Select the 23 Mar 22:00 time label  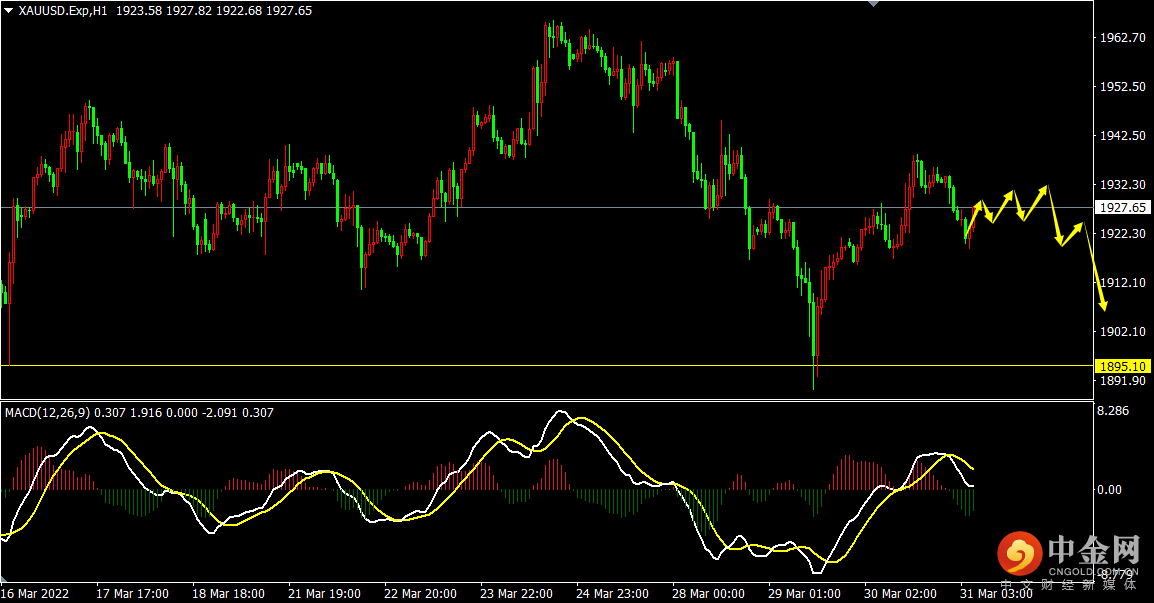(516, 593)
